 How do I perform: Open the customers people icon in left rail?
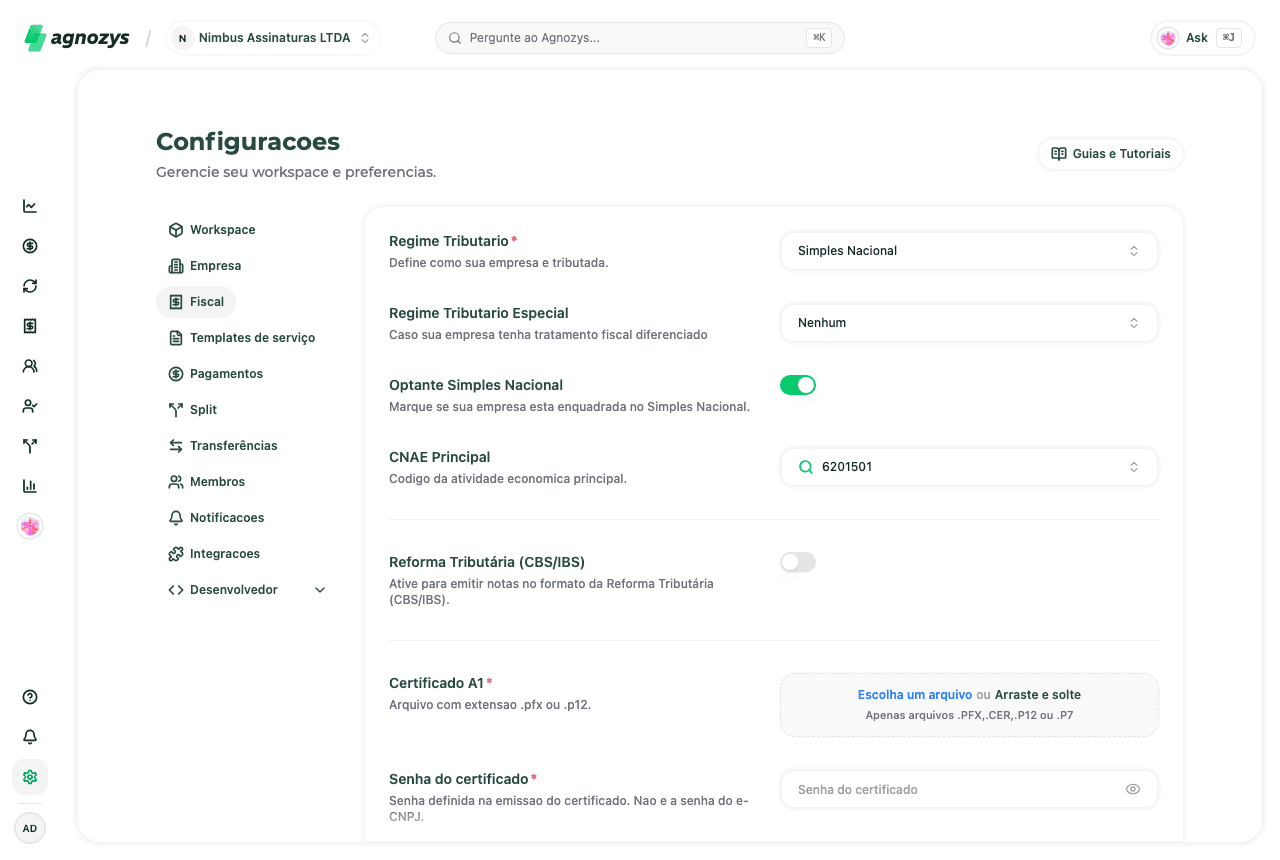point(30,366)
